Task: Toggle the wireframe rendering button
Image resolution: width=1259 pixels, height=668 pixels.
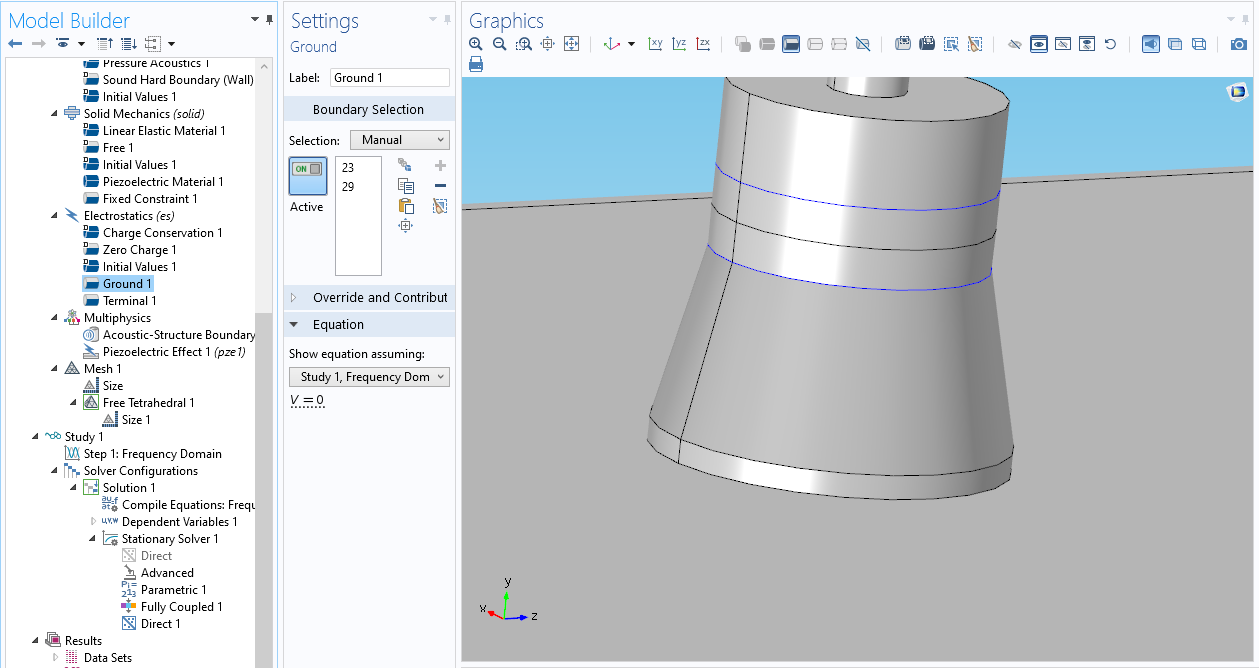Action: tap(1199, 44)
